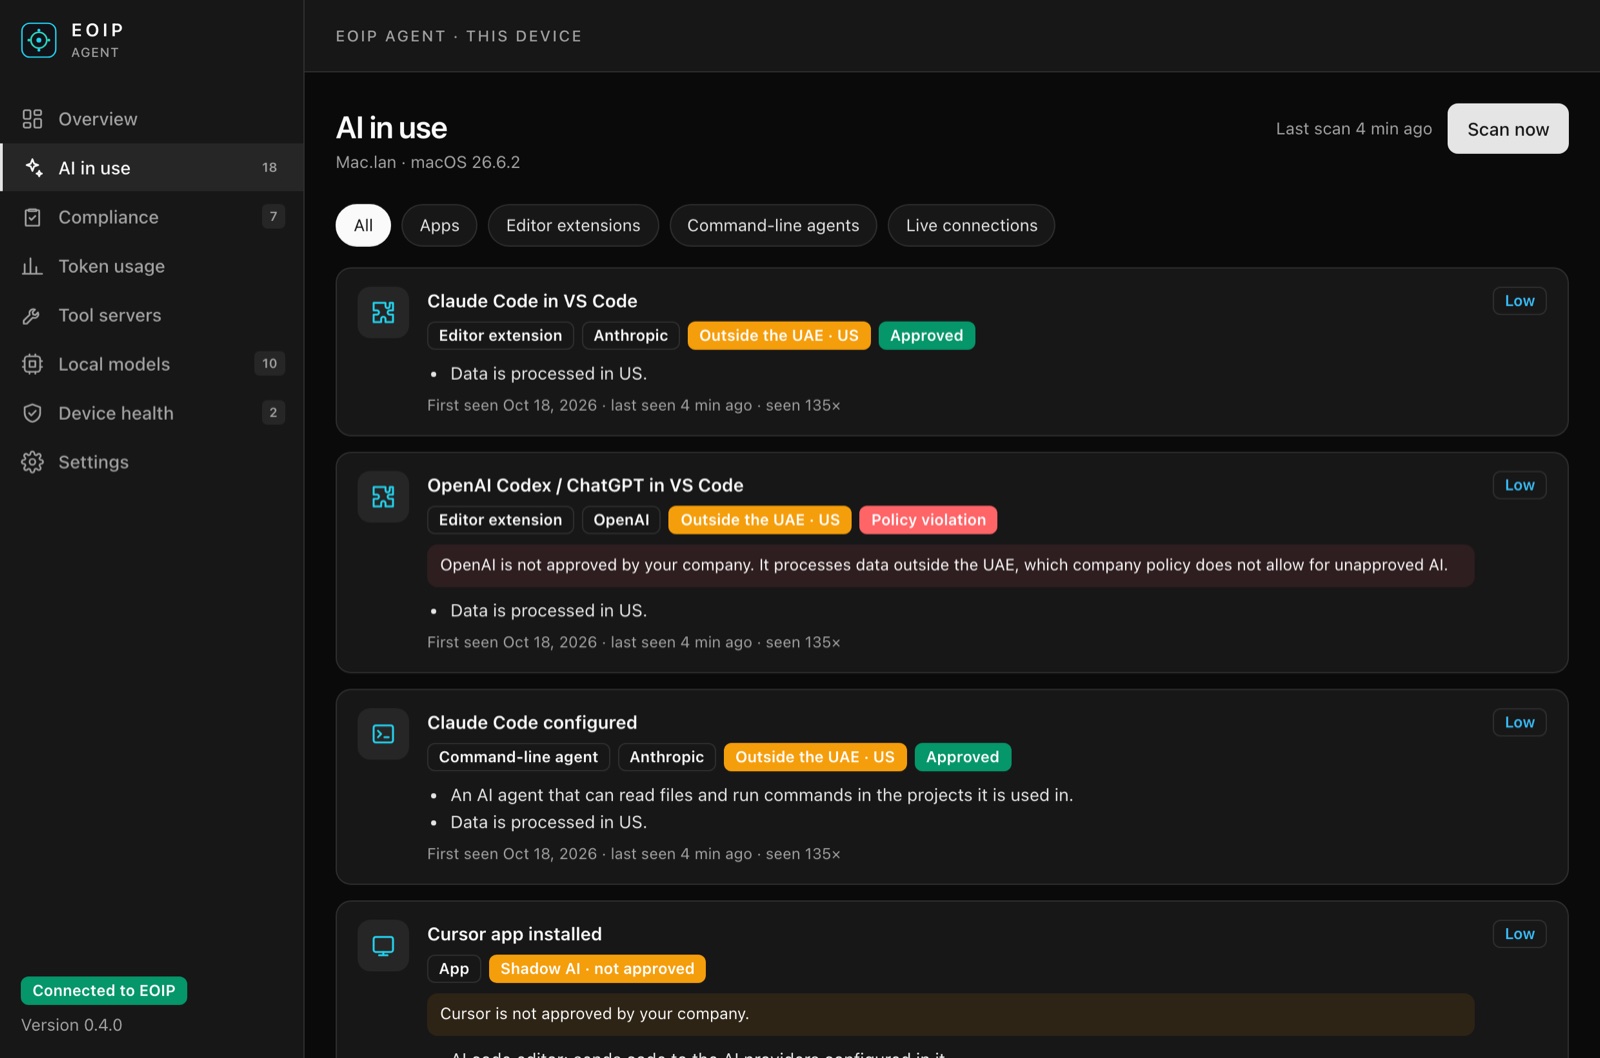Click the Local models chip icon
Image resolution: width=1600 pixels, height=1058 pixels.
(x=32, y=364)
